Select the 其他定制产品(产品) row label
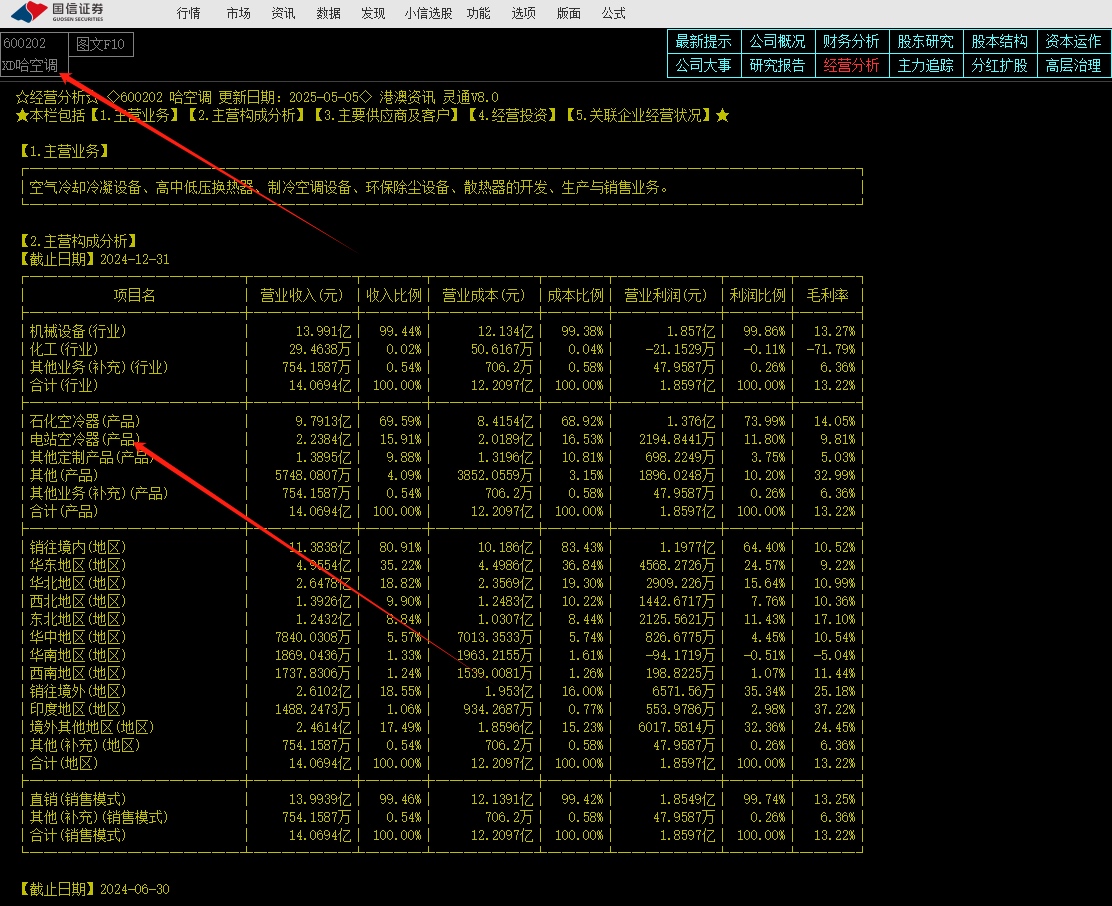Screen dimensions: 1112x906 click(92, 457)
